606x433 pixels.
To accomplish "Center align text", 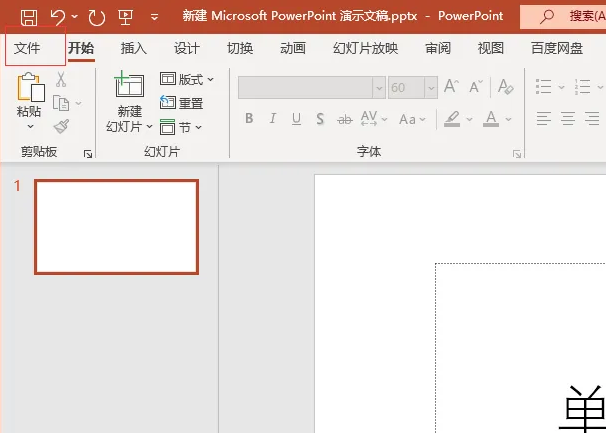I will tap(568, 119).
